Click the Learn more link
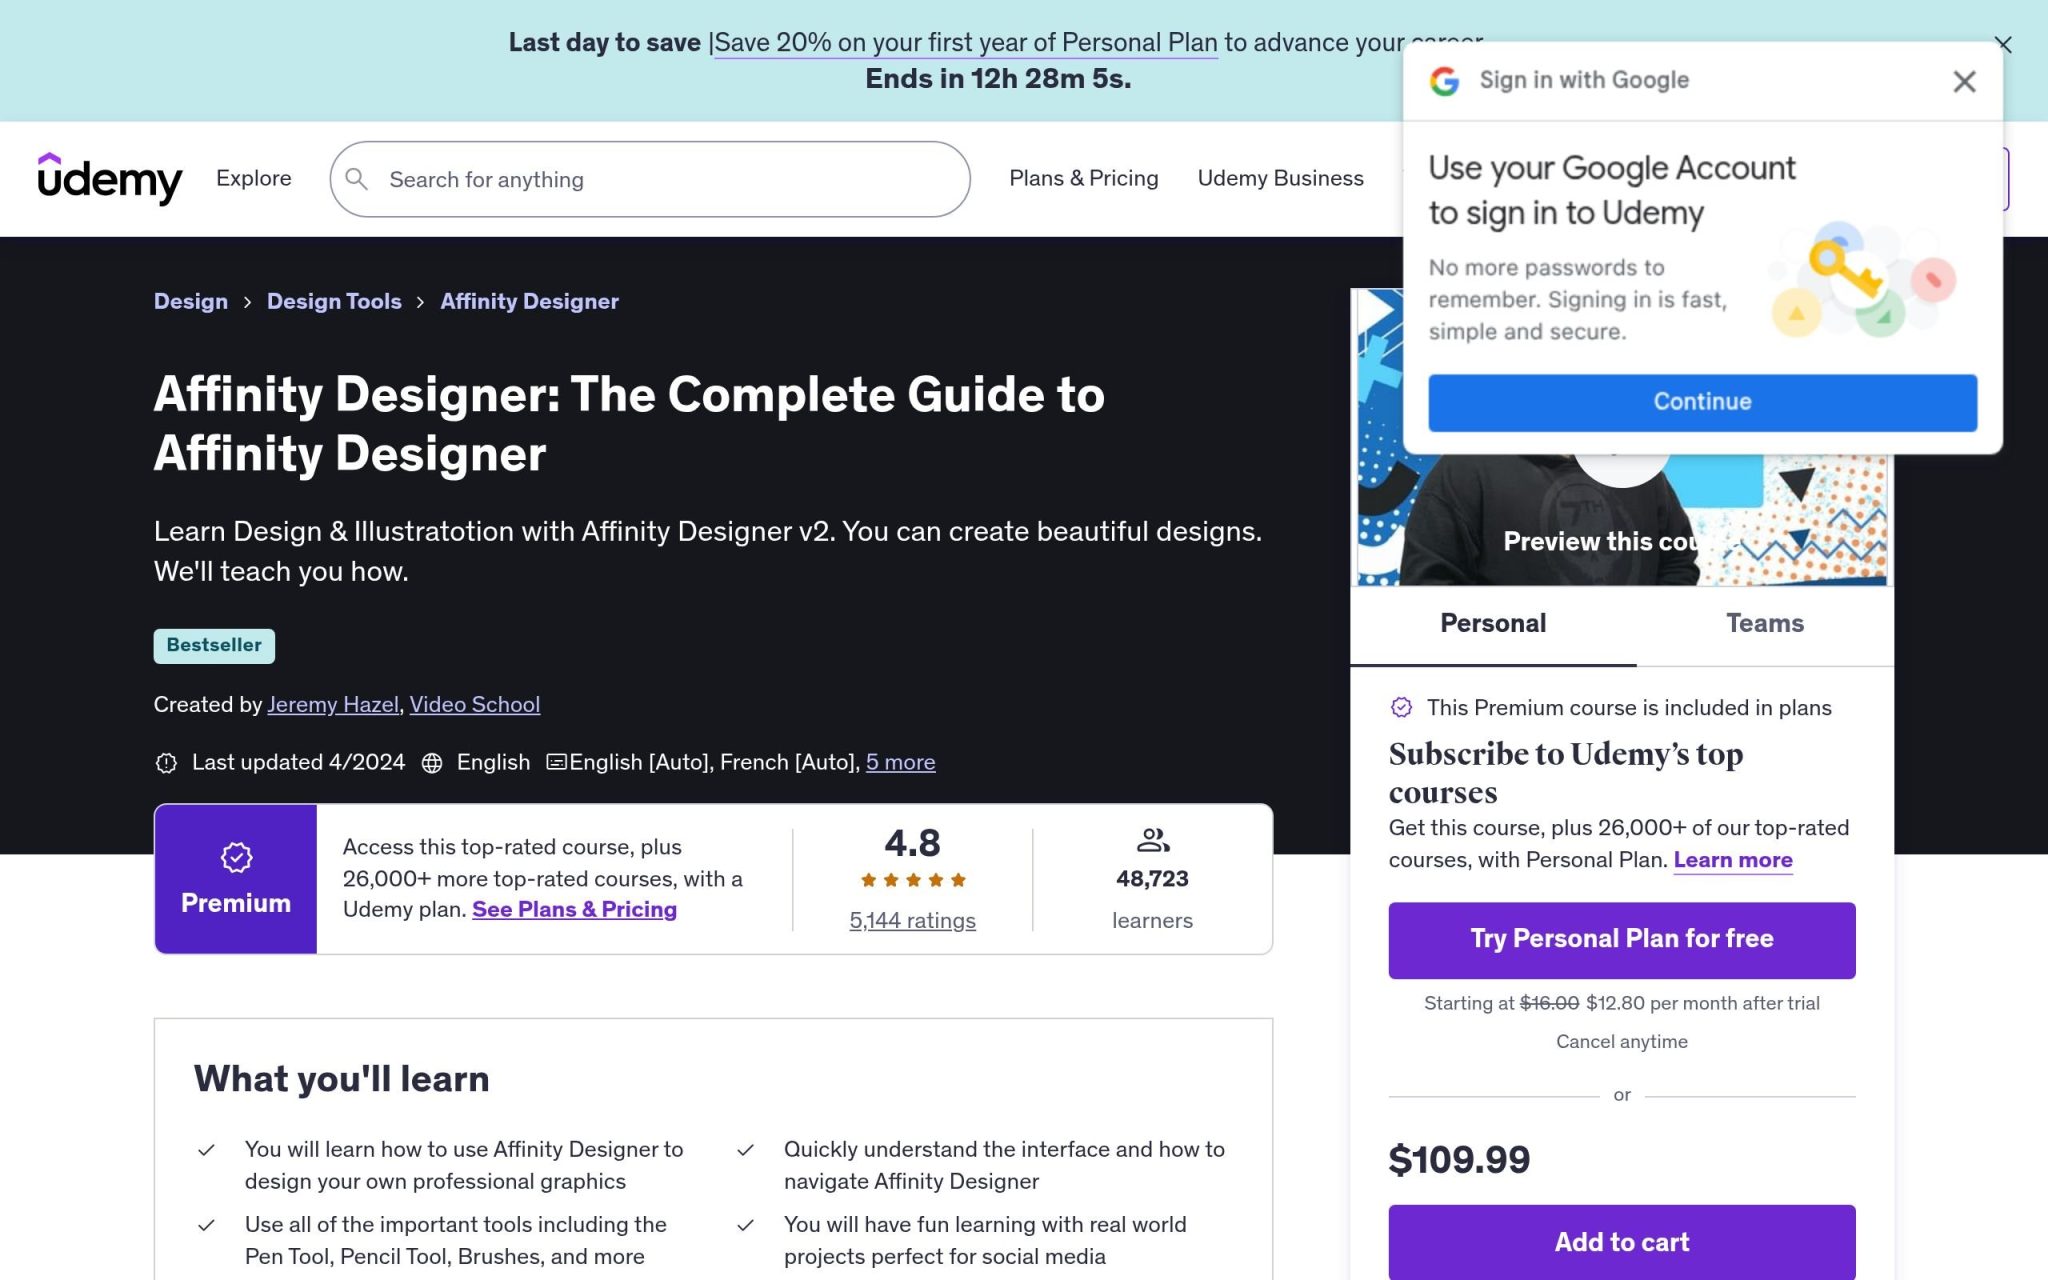This screenshot has width=2048, height=1280. 1732,860
